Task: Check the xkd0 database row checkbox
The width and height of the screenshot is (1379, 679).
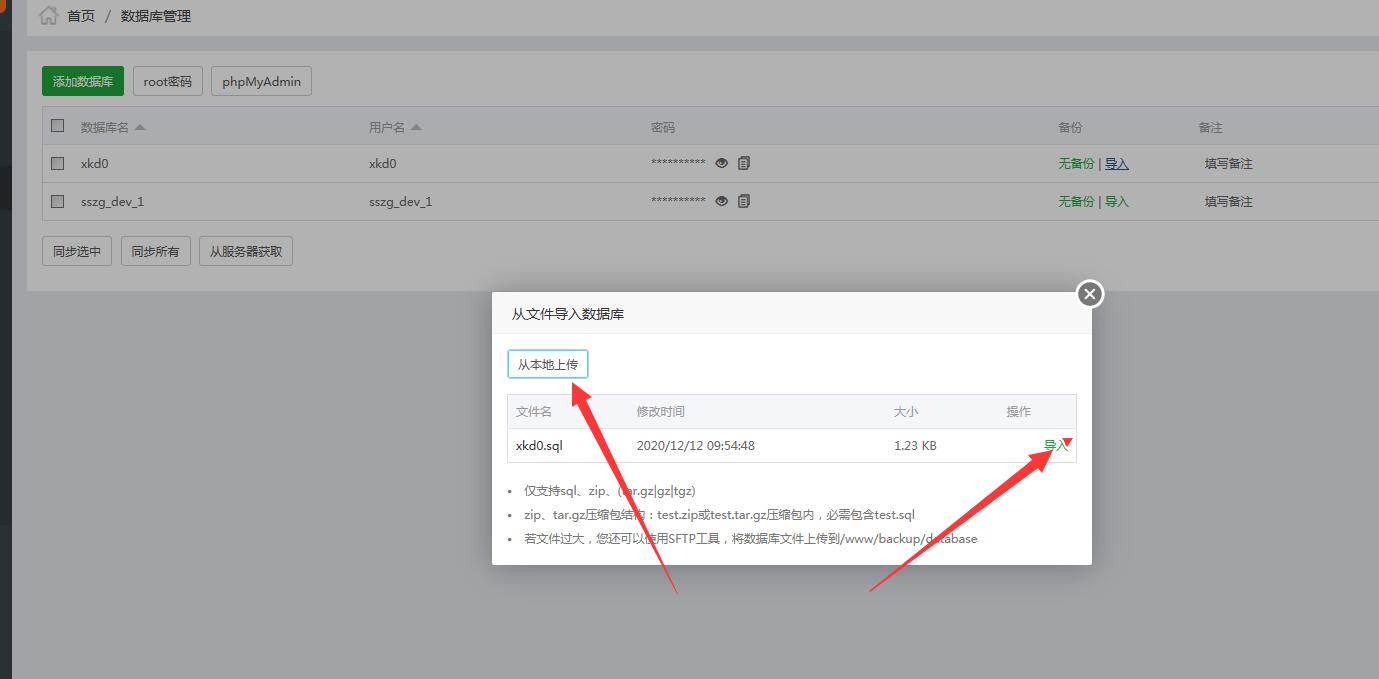Action: pyautogui.click(x=58, y=163)
